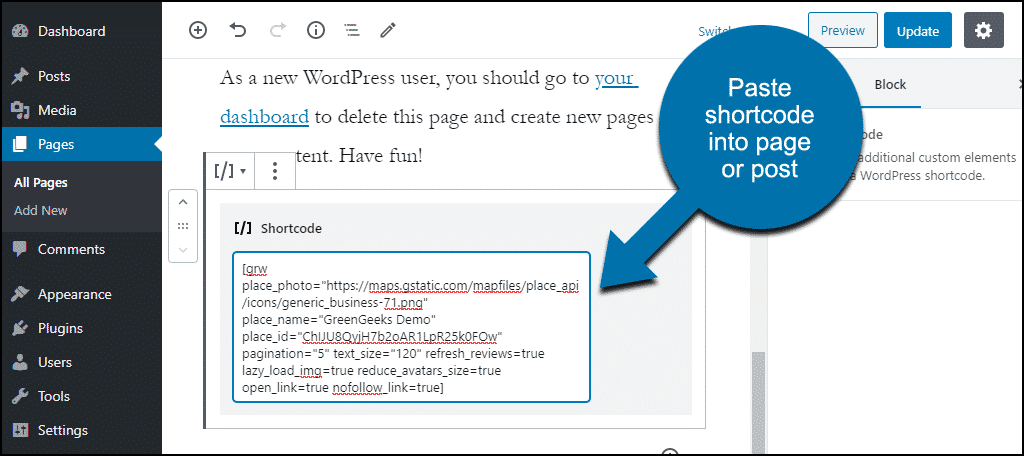Screen dimensions: 1024x456
Task: Click the Shortcode block label icon
Action: 243,228
